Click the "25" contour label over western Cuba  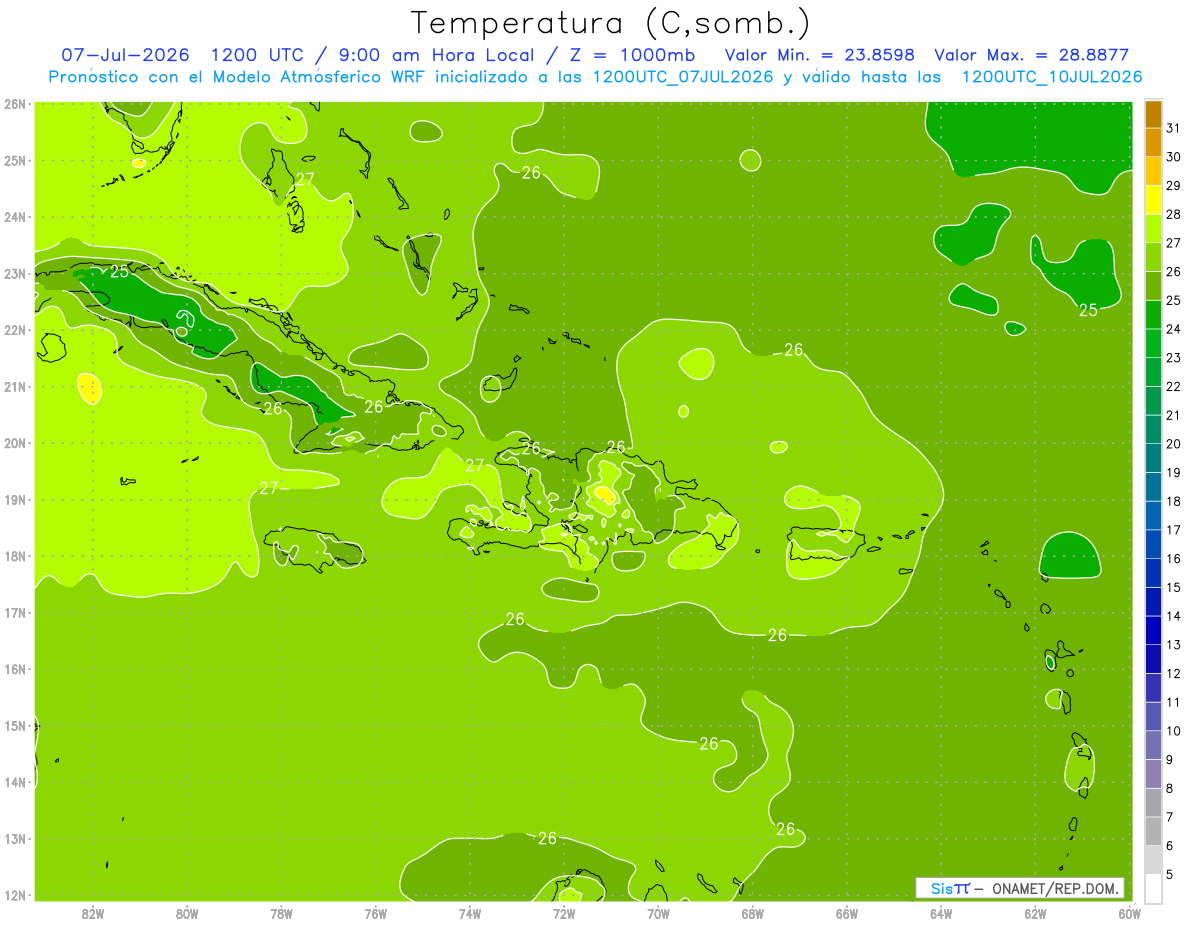pyautogui.click(x=119, y=271)
